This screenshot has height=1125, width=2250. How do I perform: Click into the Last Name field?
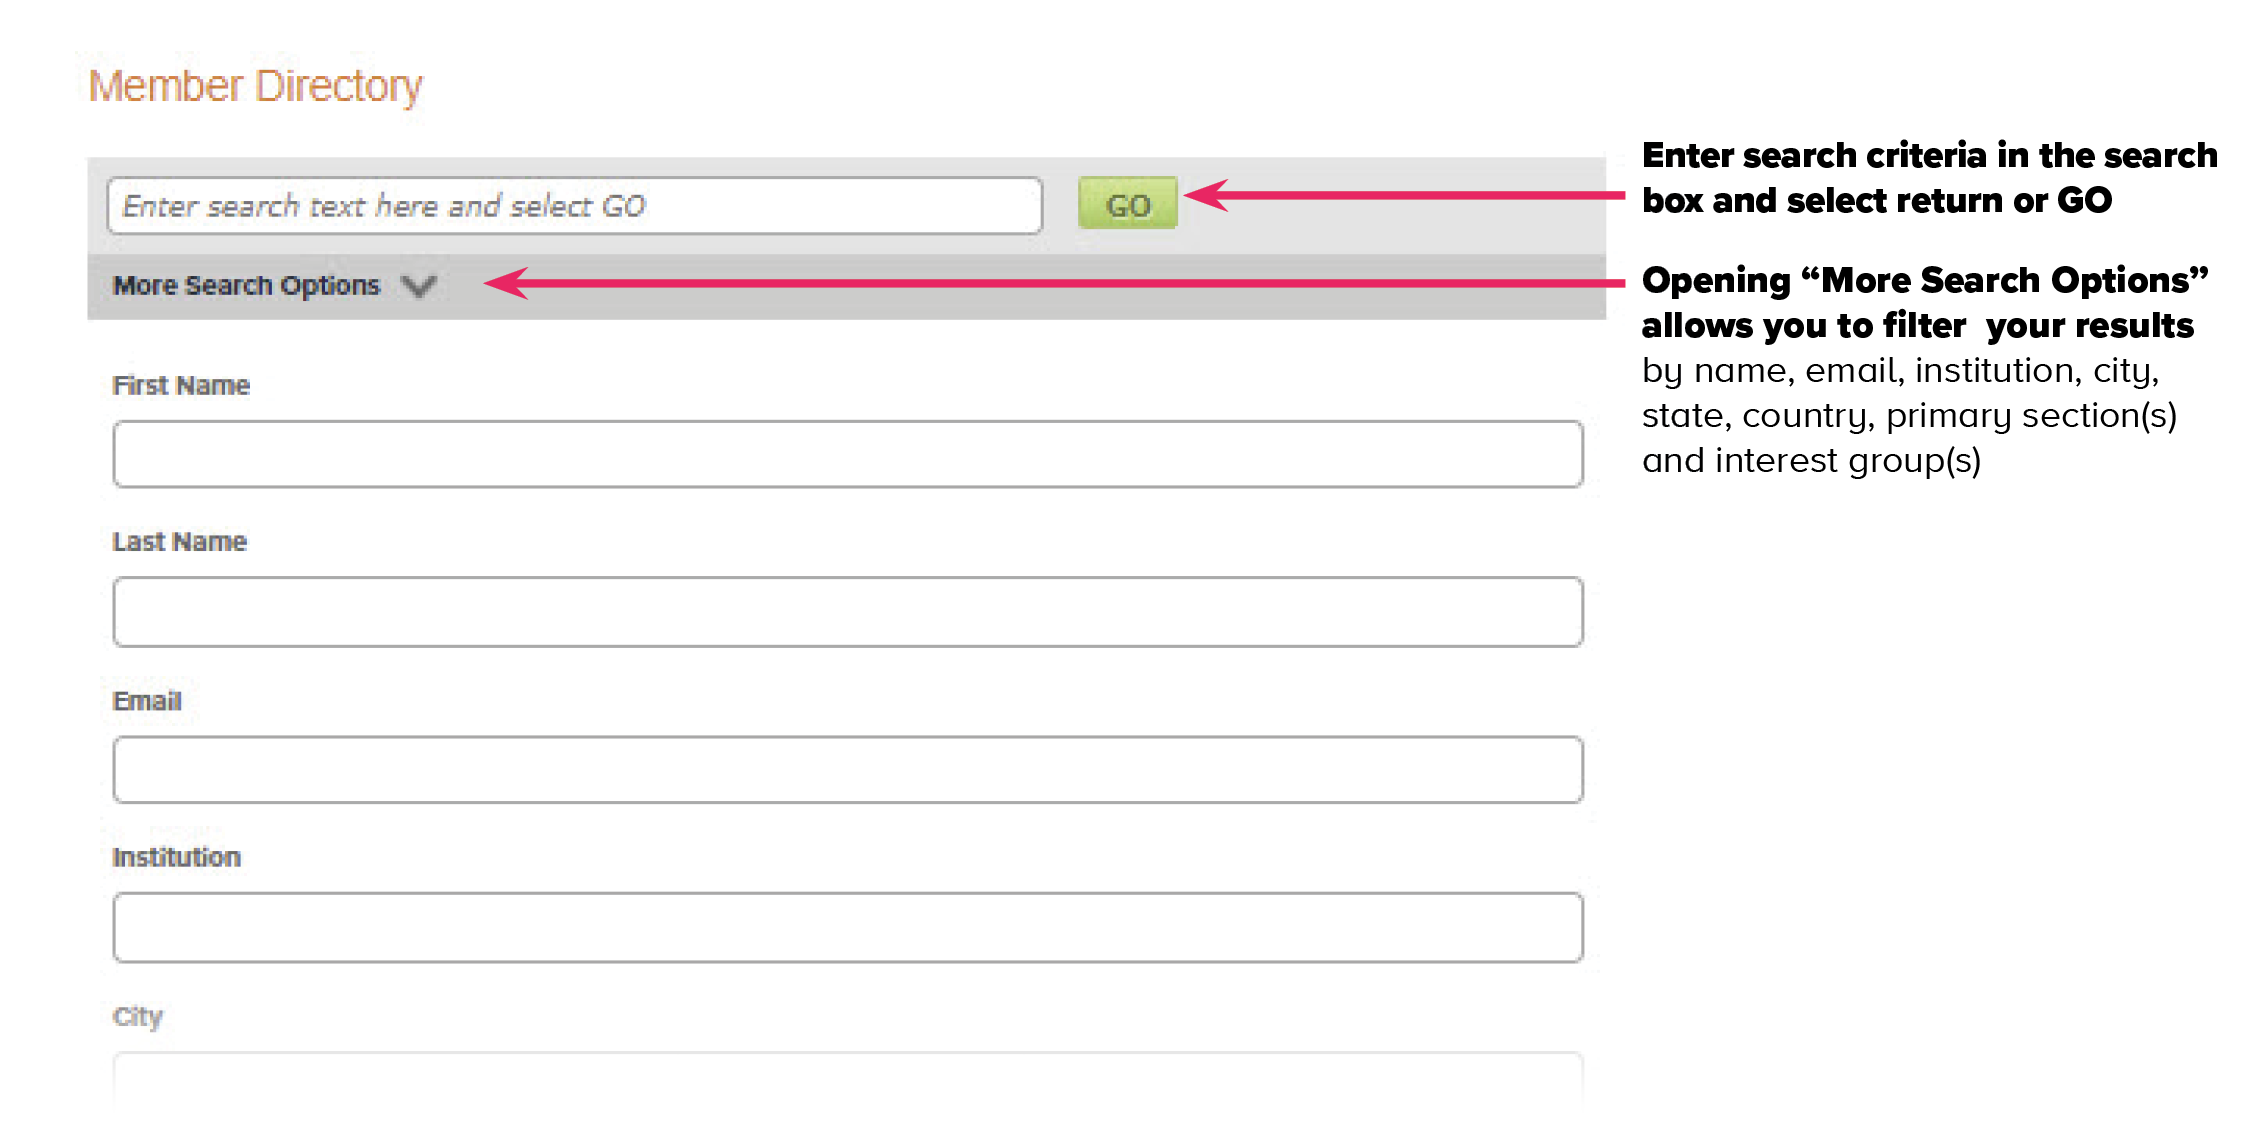pyautogui.click(x=847, y=611)
